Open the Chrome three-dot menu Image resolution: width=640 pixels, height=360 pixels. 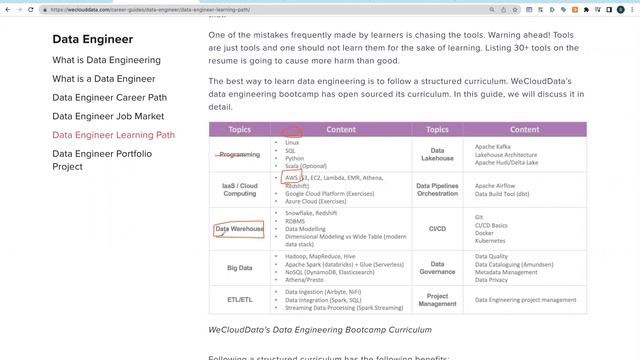[632, 9]
